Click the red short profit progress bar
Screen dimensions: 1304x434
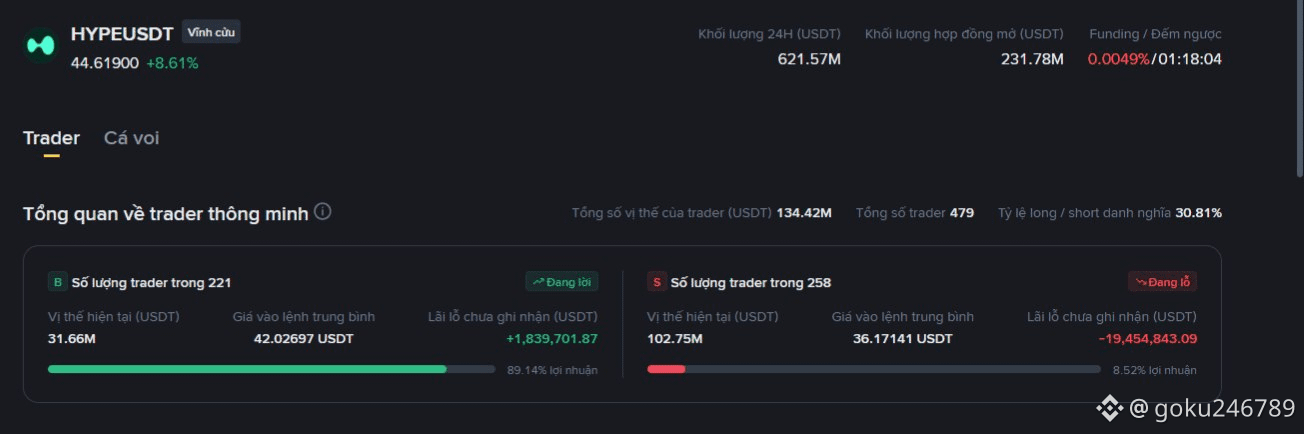coord(873,369)
